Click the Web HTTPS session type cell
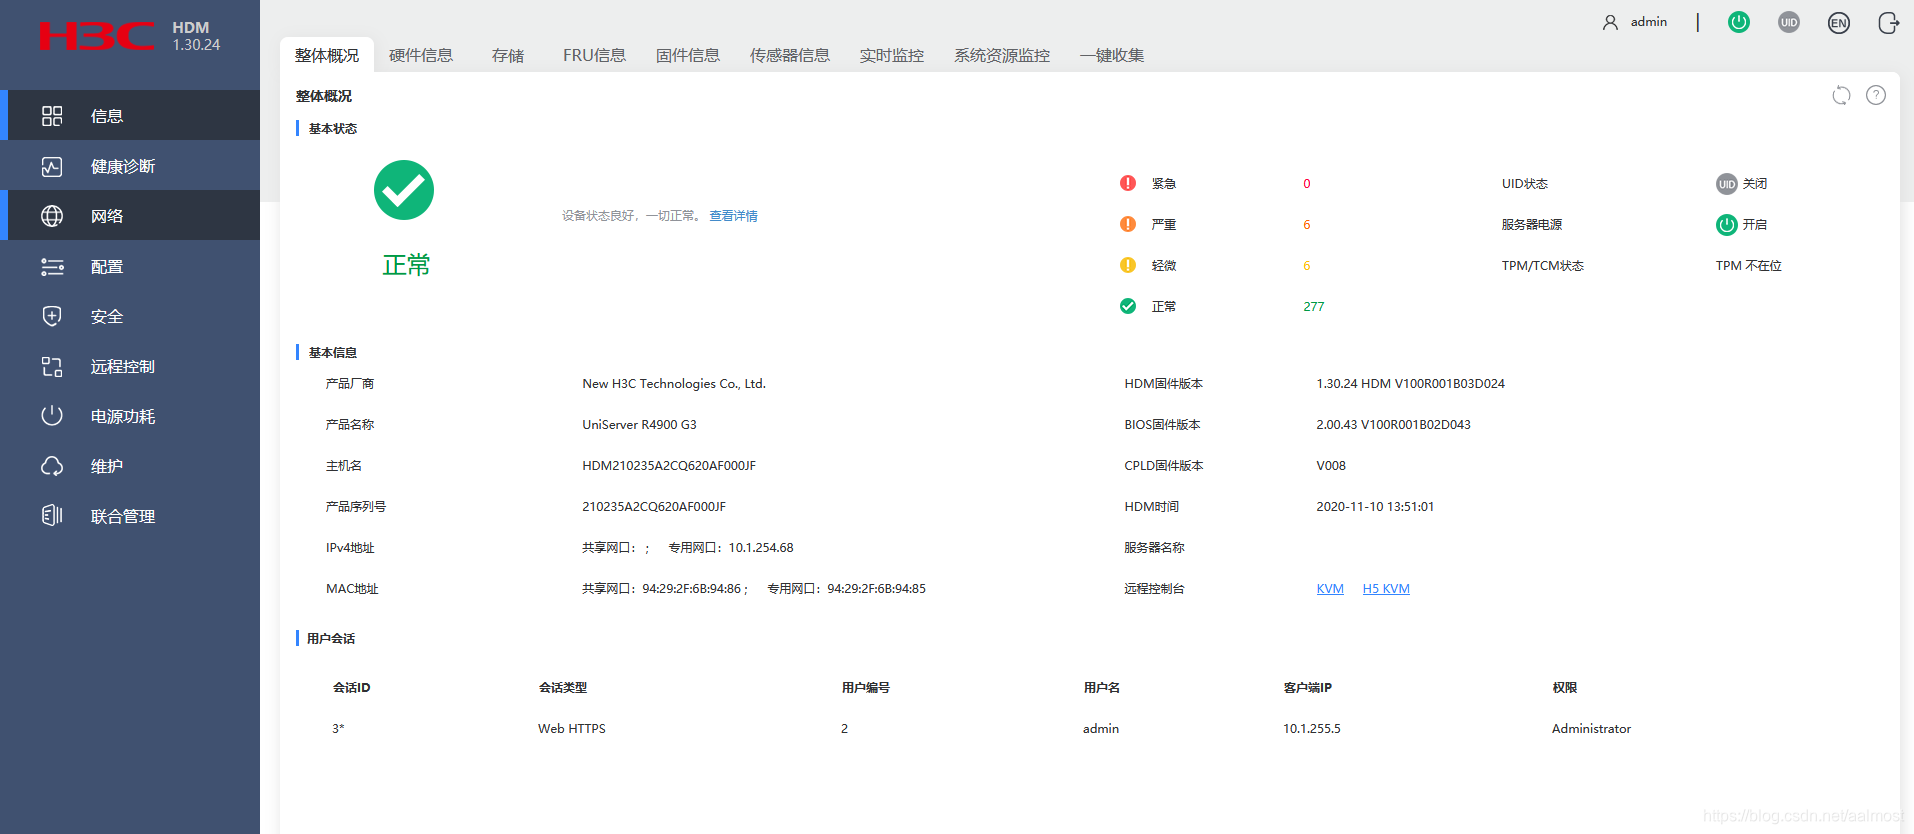 [572, 729]
